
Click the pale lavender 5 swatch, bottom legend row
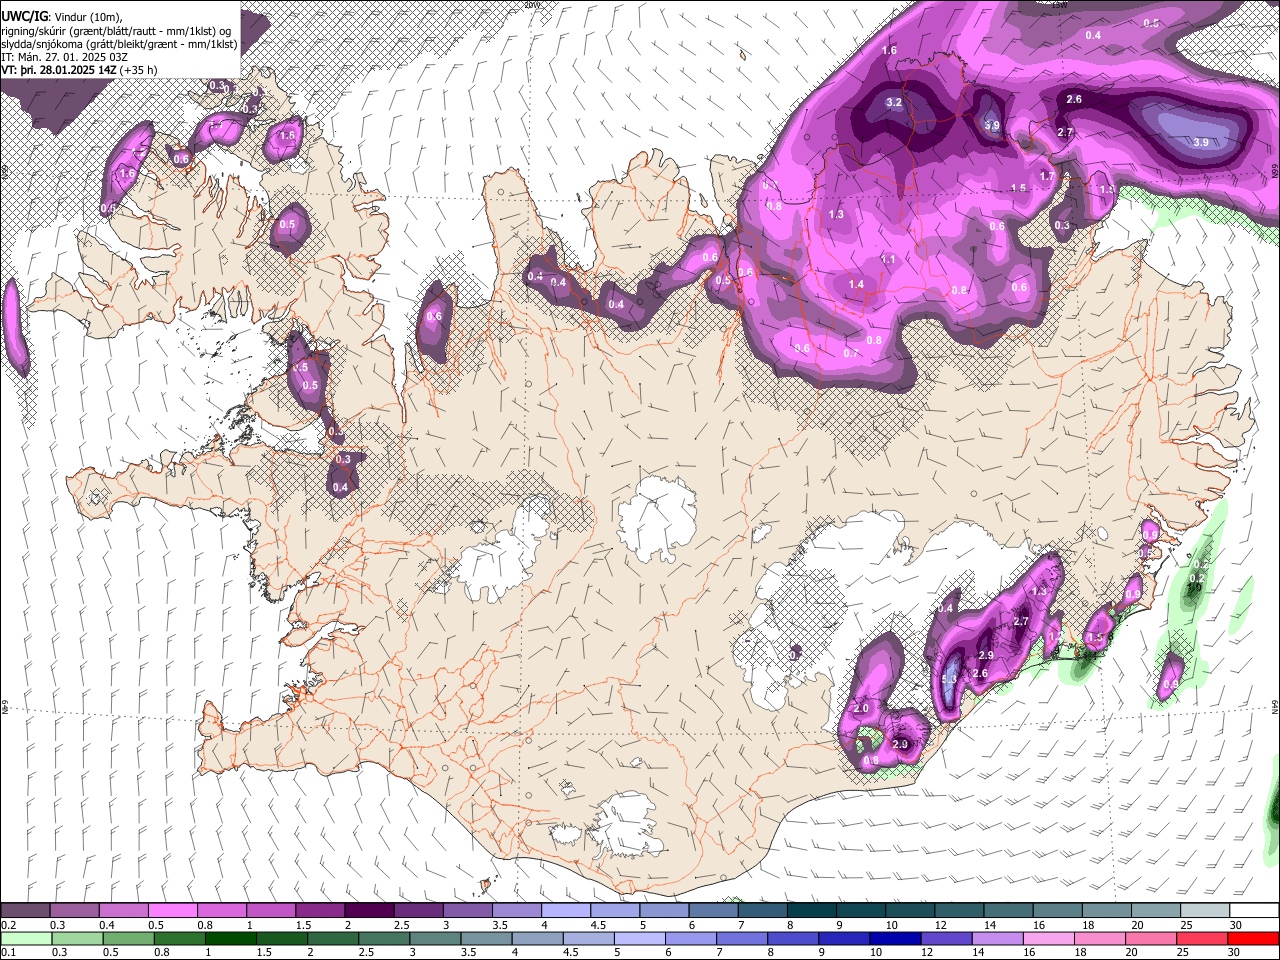pyautogui.click(x=639, y=938)
